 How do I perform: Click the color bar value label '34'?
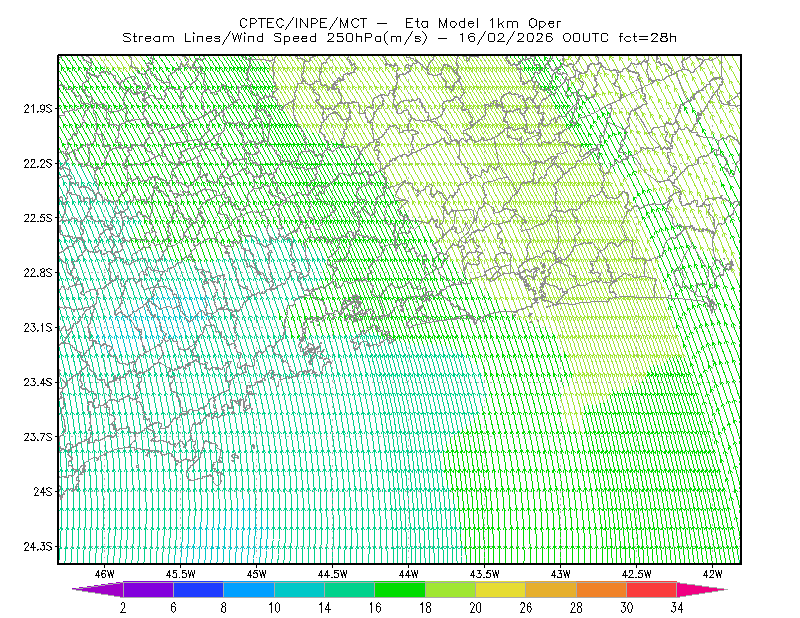677,608
